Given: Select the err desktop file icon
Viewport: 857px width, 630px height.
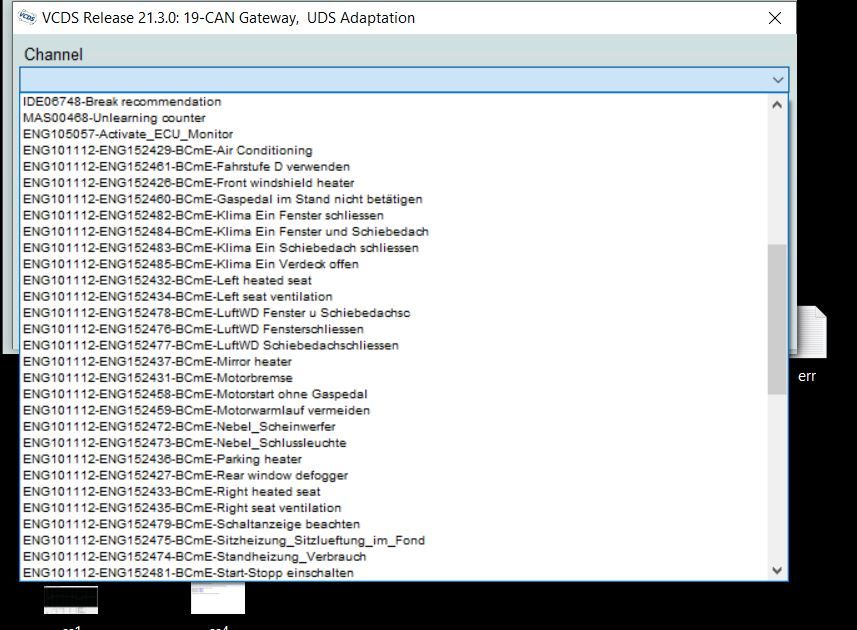Looking at the screenshot, I should pyautogui.click(x=811, y=344).
